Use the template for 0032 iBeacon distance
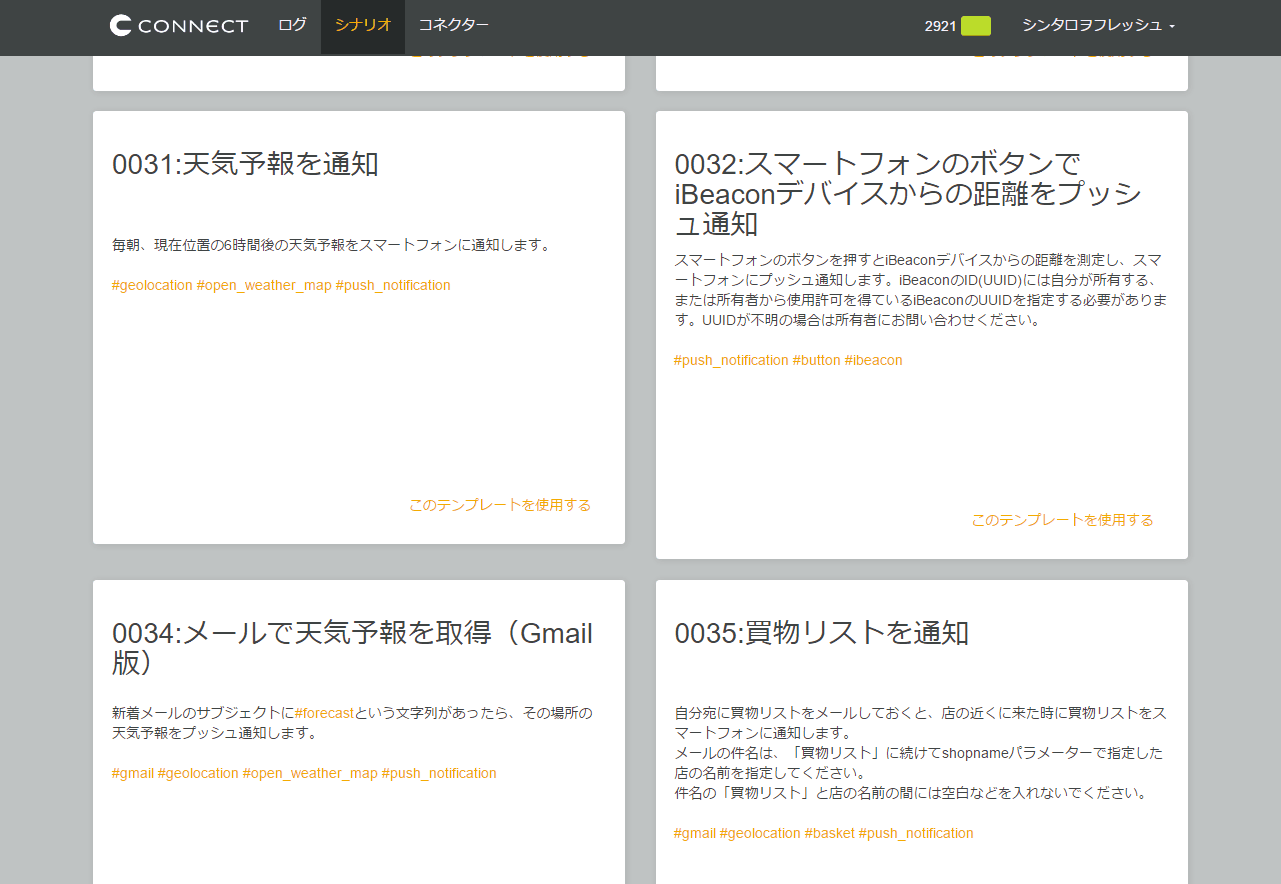This screenshot has height=884, width=1281. pos(1062,520)
